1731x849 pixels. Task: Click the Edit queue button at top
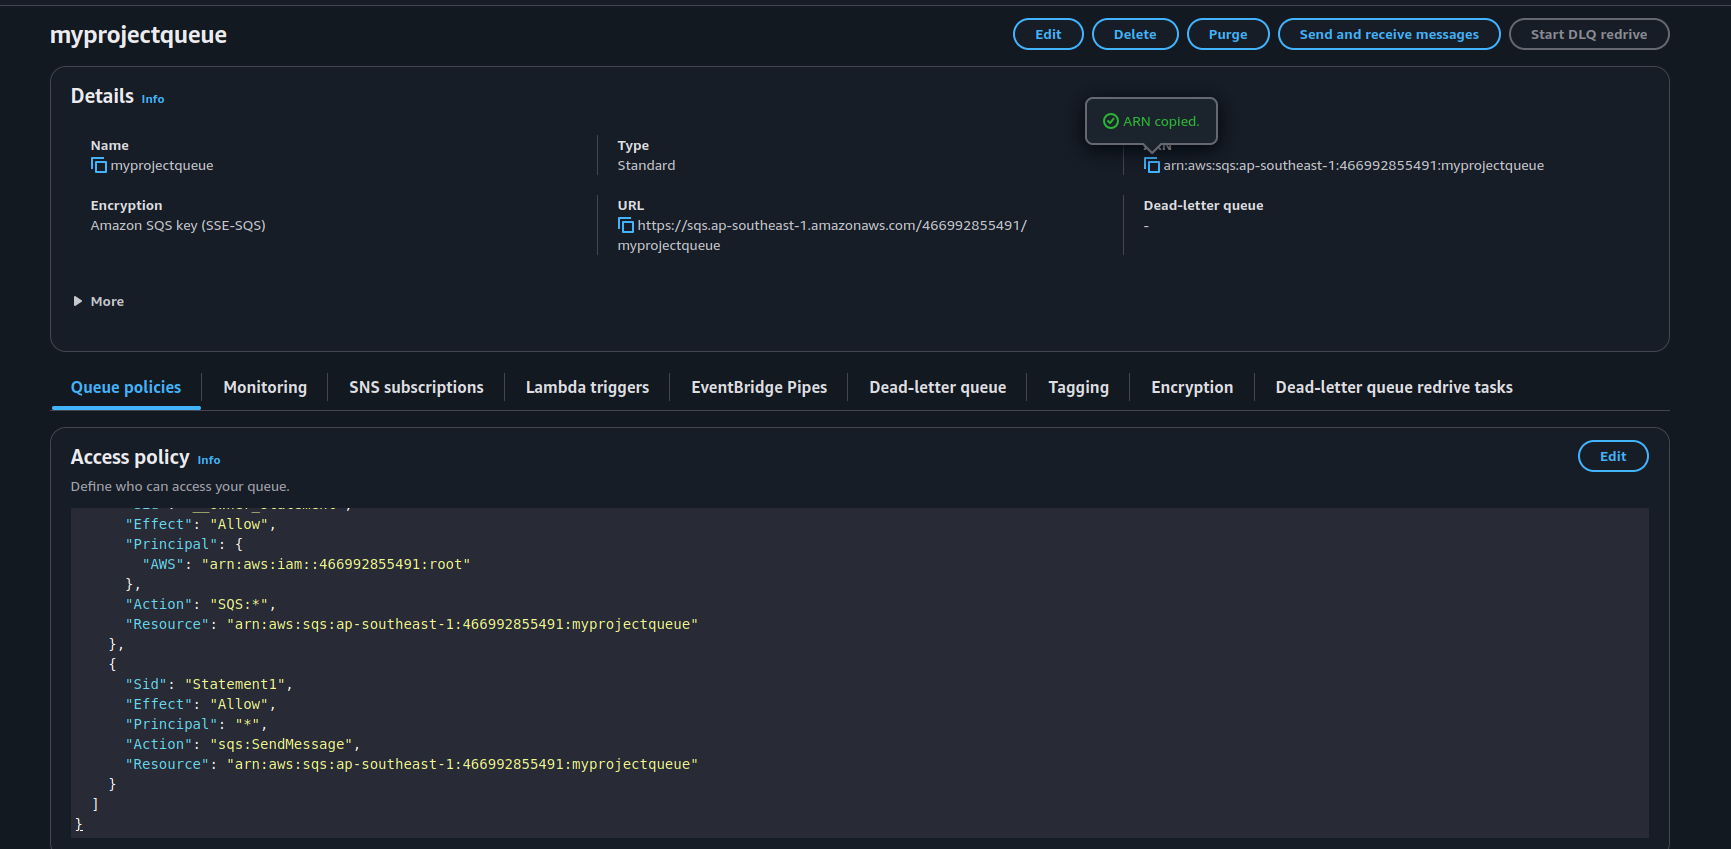1047,34
